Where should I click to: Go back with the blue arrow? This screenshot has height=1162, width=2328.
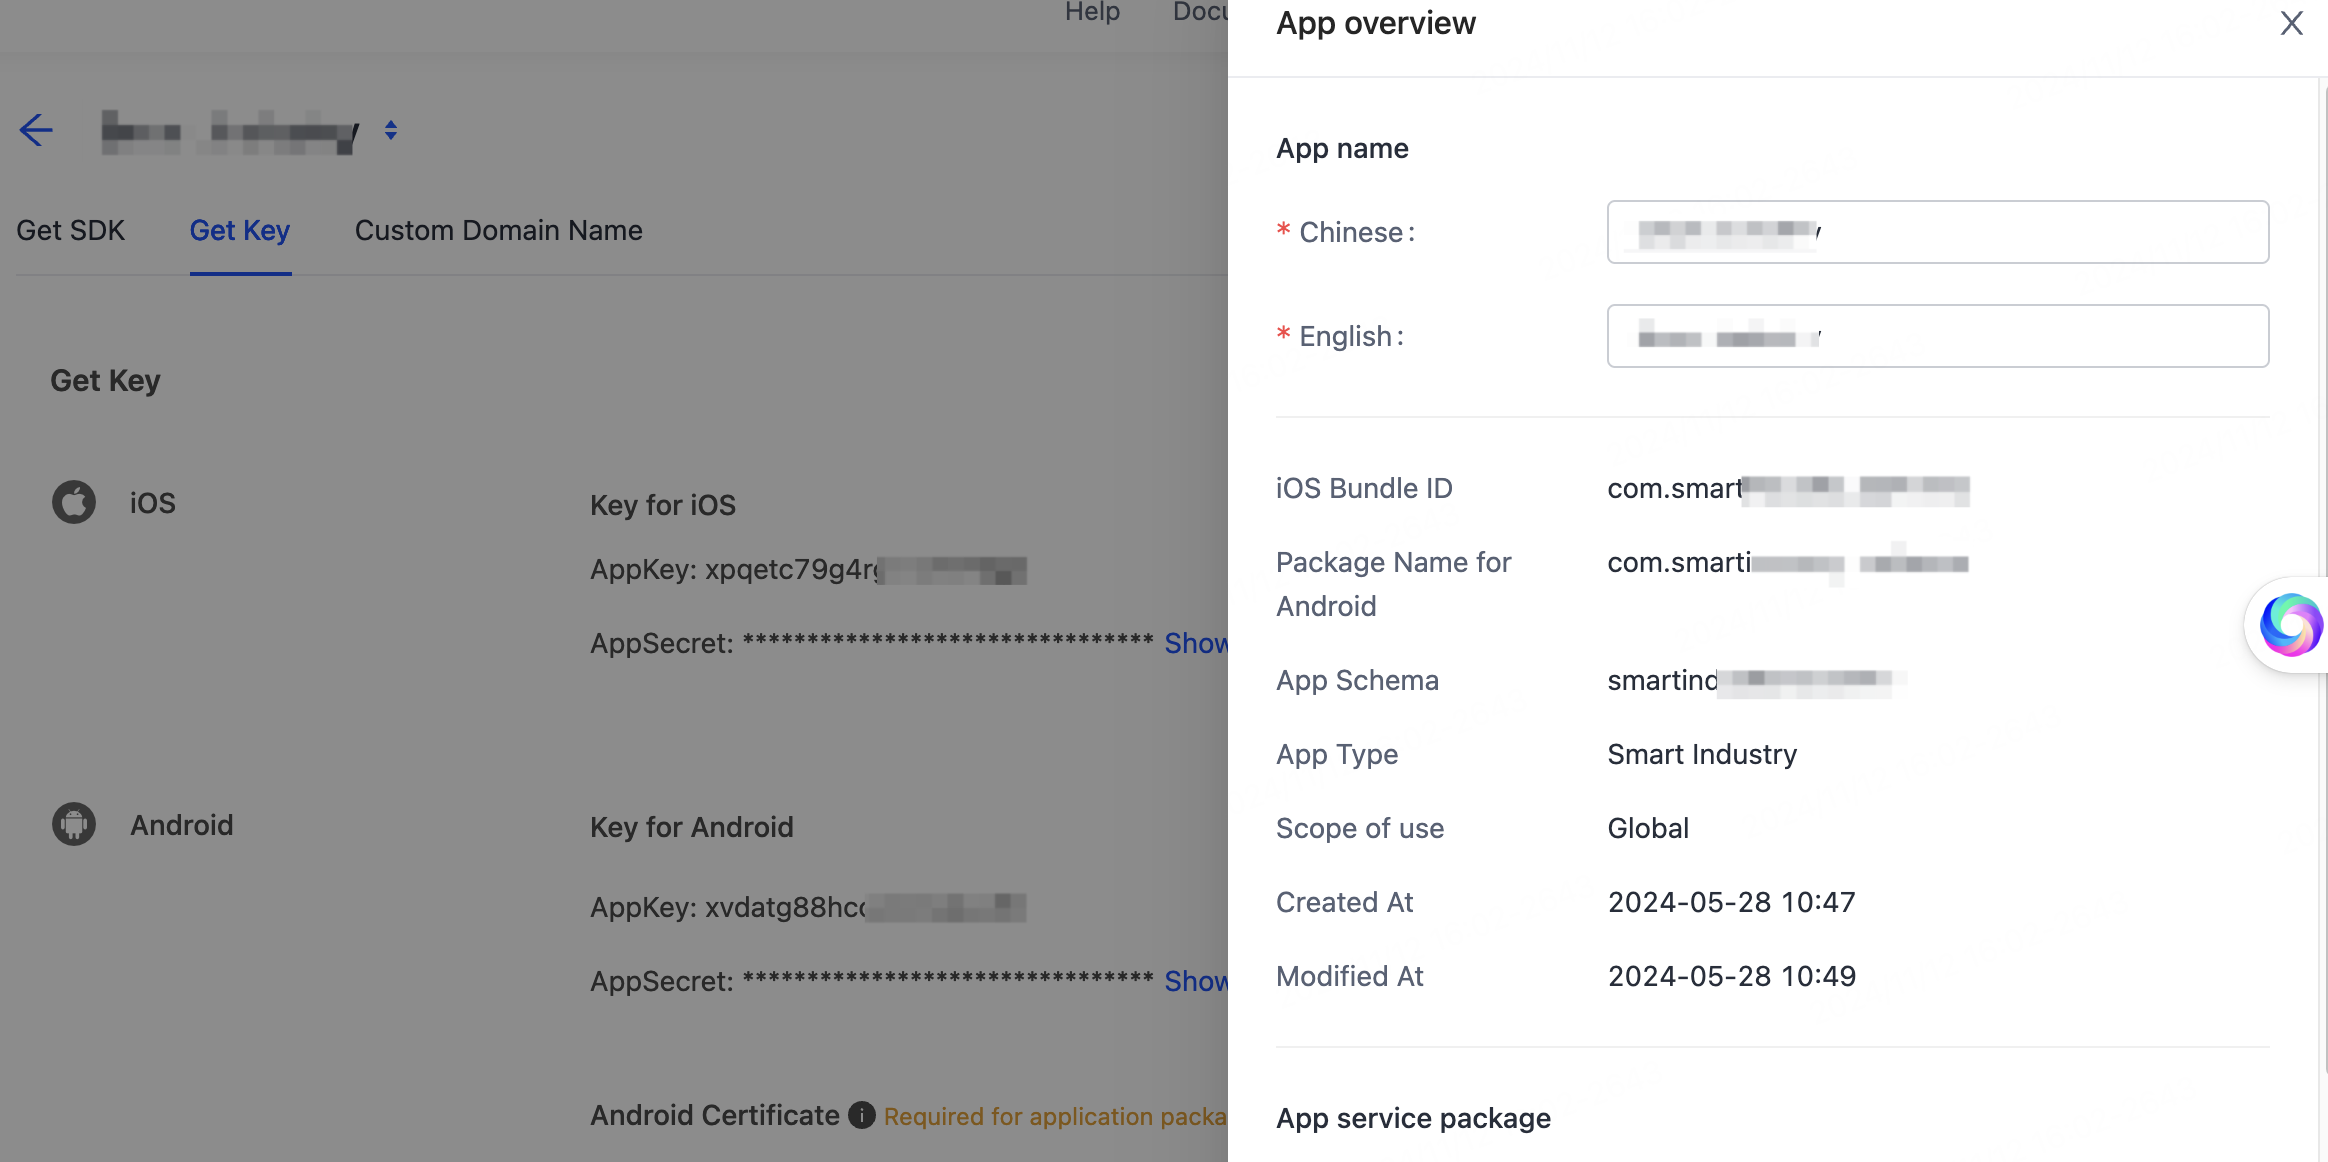[36, 130]
